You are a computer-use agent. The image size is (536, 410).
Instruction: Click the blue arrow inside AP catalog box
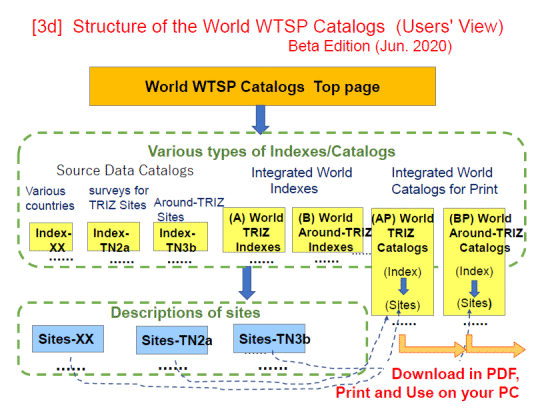[x=403, y=287]
